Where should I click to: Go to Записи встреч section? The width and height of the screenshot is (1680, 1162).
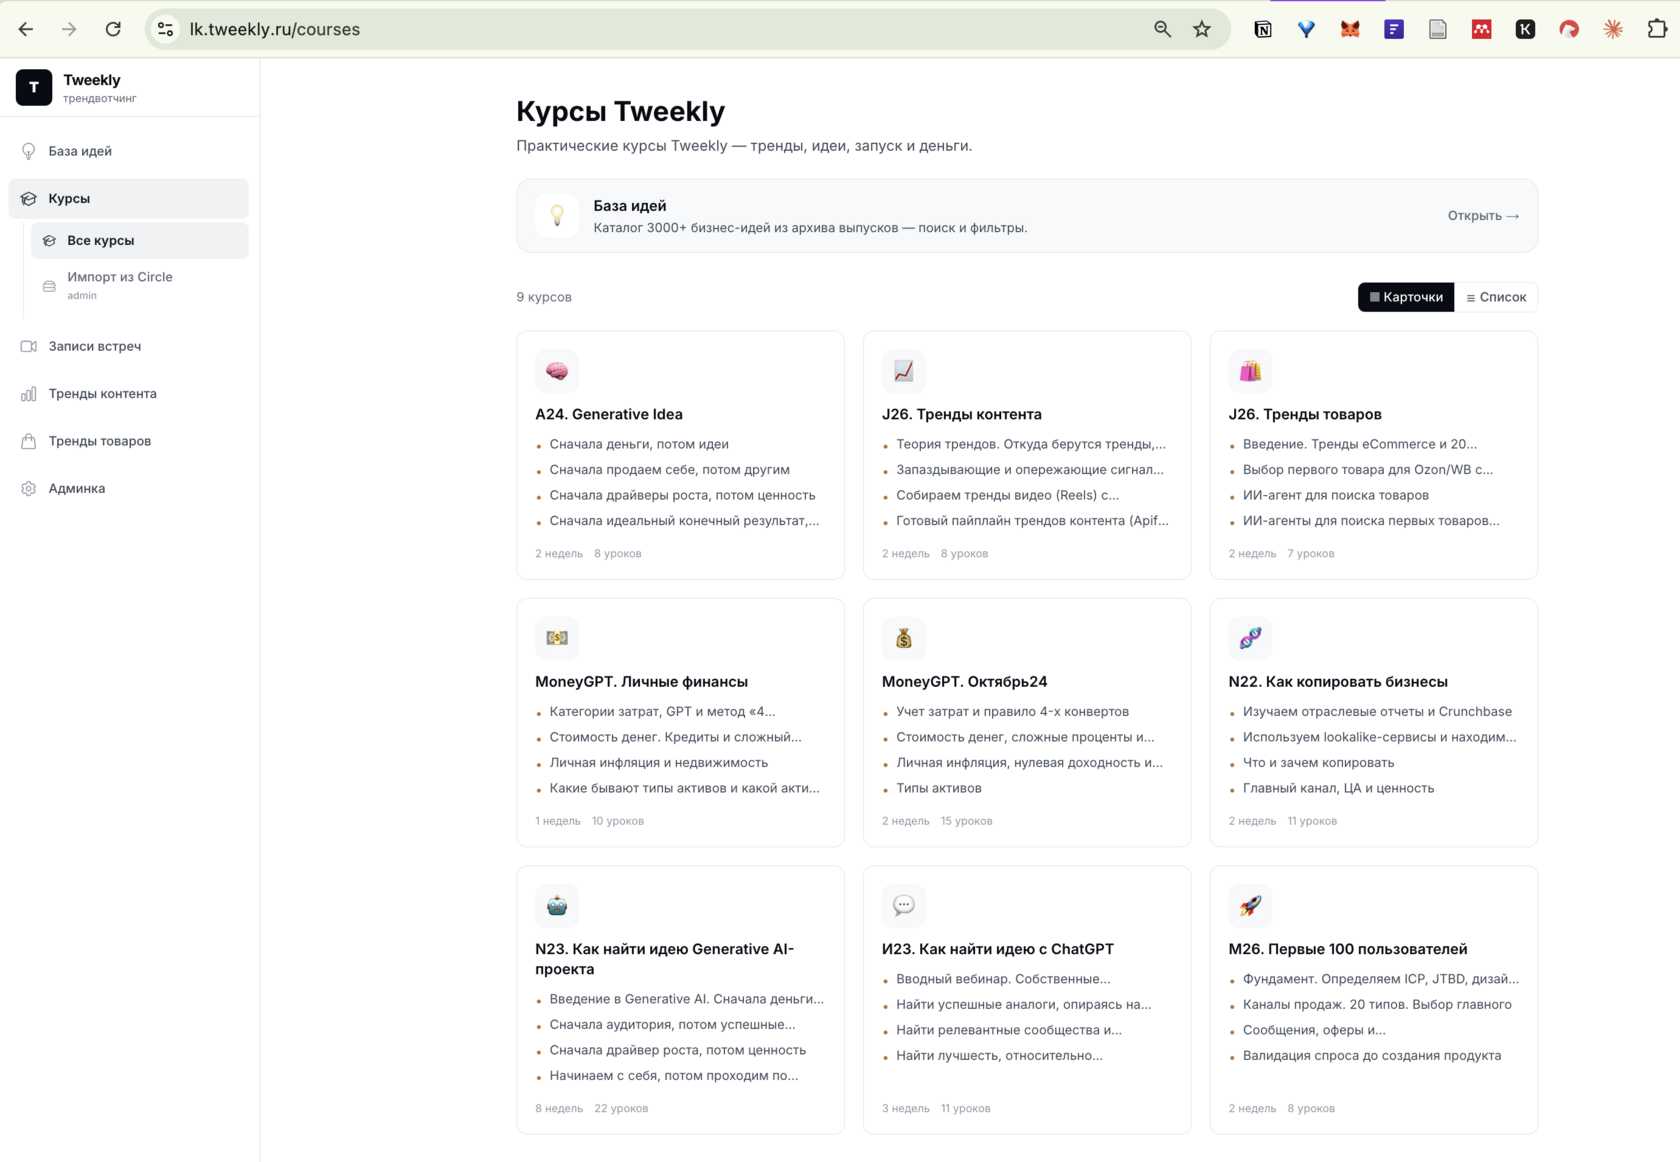(x=129, y=346)
